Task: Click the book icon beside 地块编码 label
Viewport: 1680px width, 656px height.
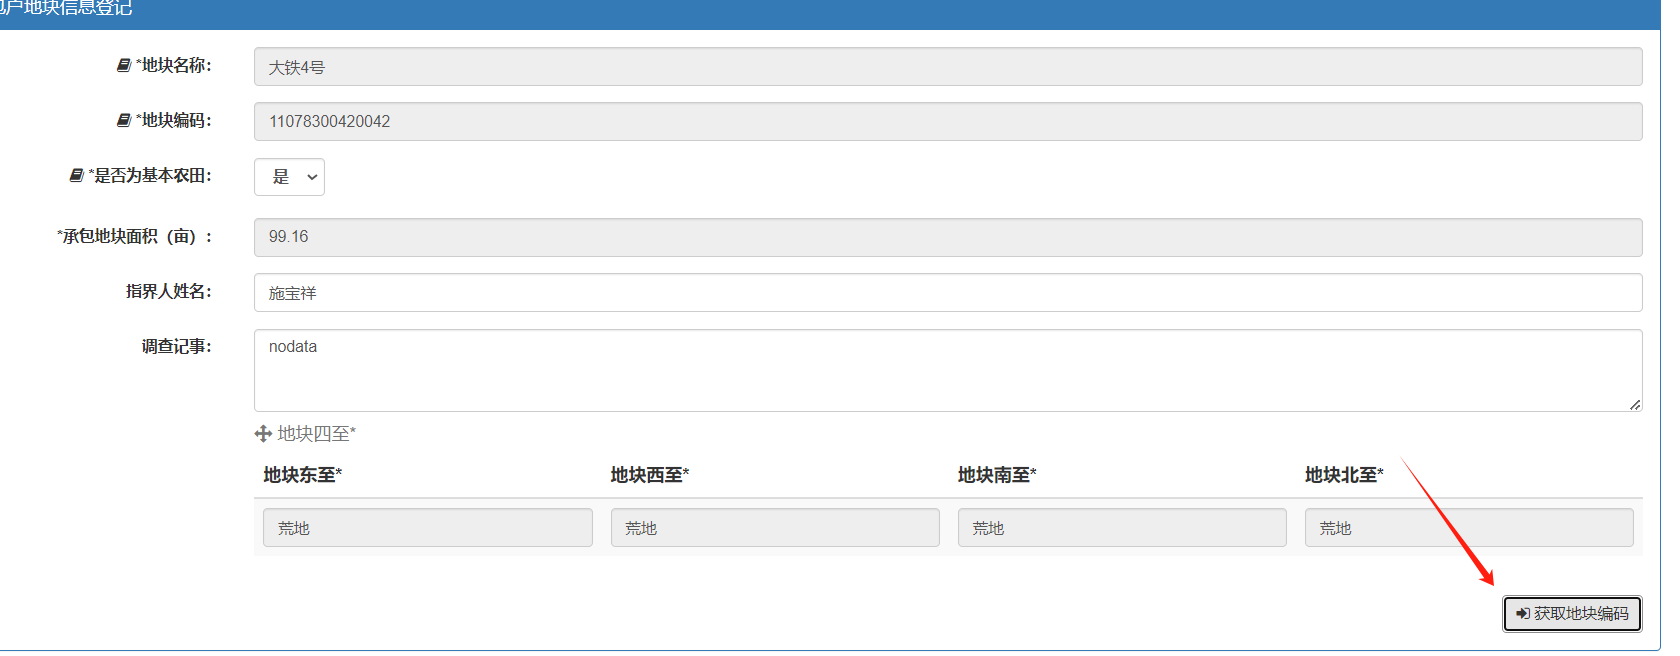Action: tap(124, 120)
